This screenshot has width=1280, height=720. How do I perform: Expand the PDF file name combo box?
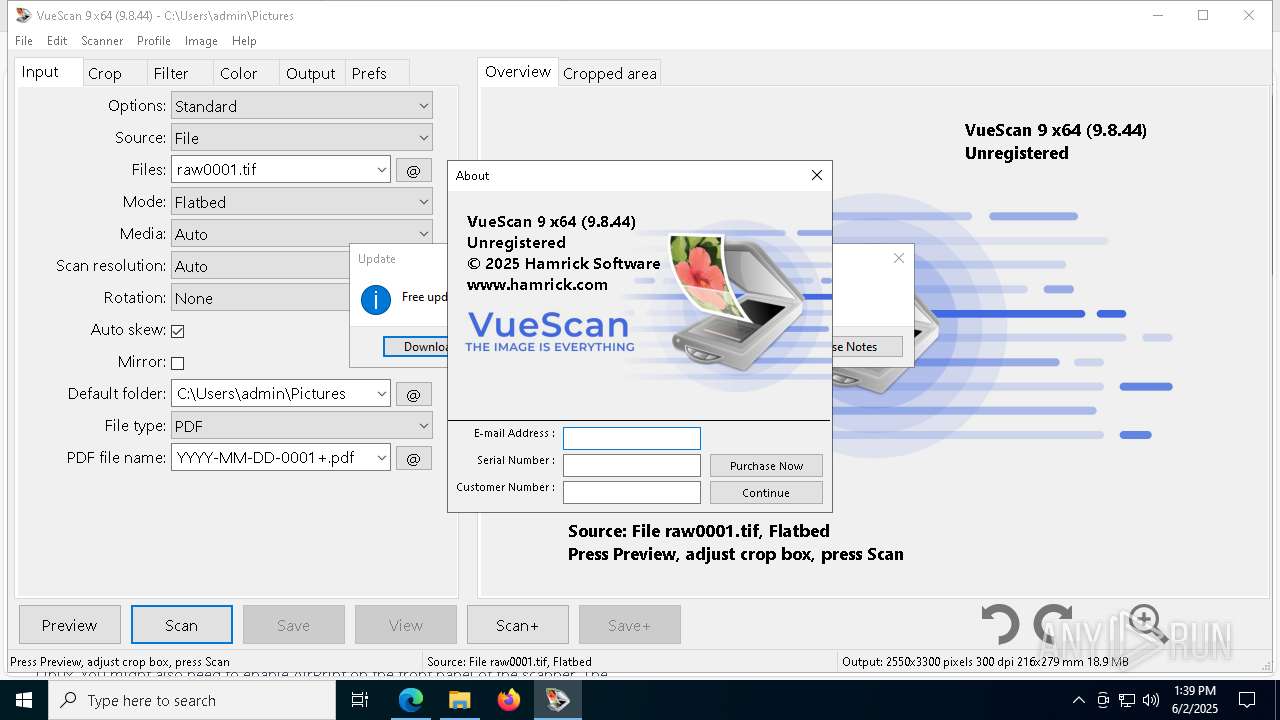click(x=381, y=458)
